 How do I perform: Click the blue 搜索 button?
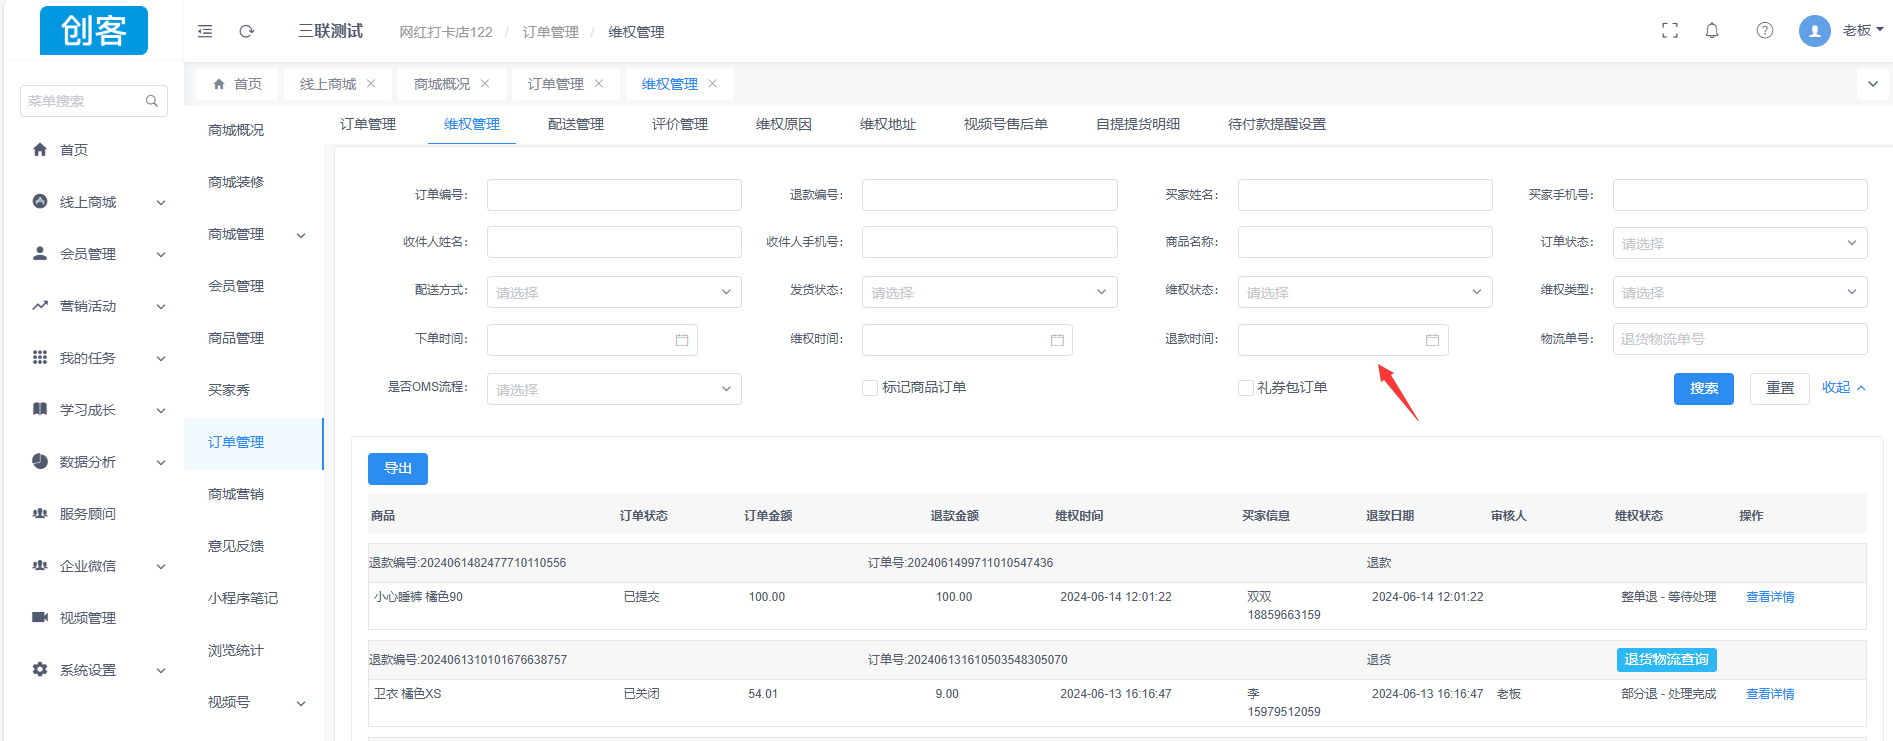click(x=1703, y=388)
